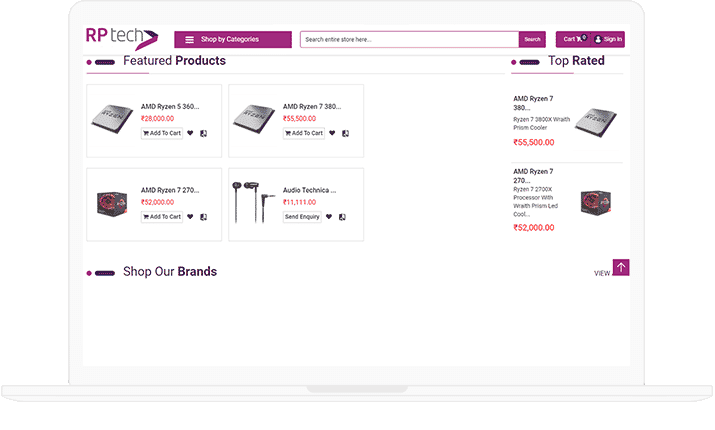Image resolution: width=715 pixels, height=430 pixels.
Task: Open AMD Ryzen 7 380 Top Rated title
Action: [533, 103]
